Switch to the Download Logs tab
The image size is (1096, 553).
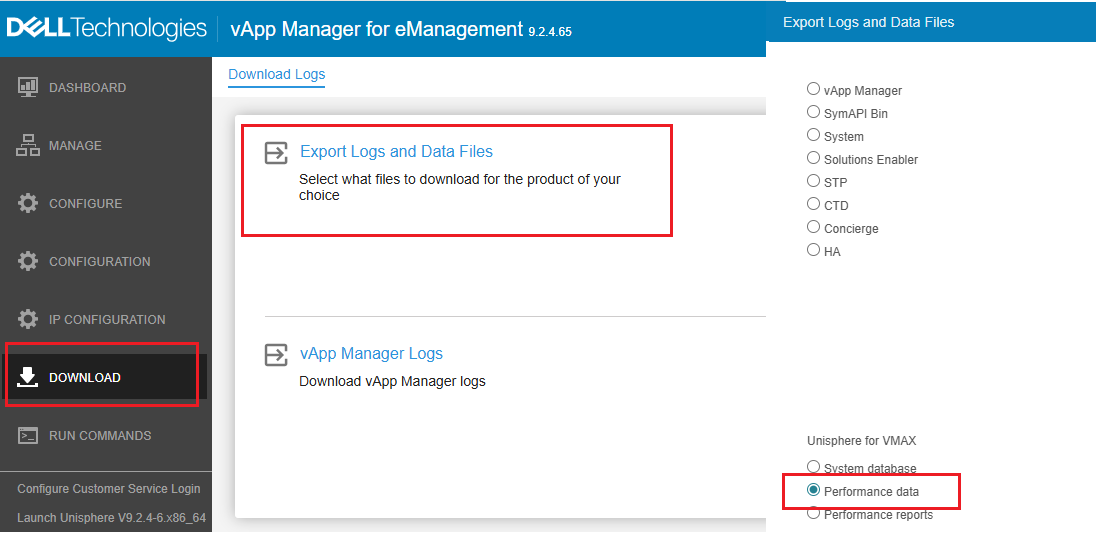pos(277,75)
